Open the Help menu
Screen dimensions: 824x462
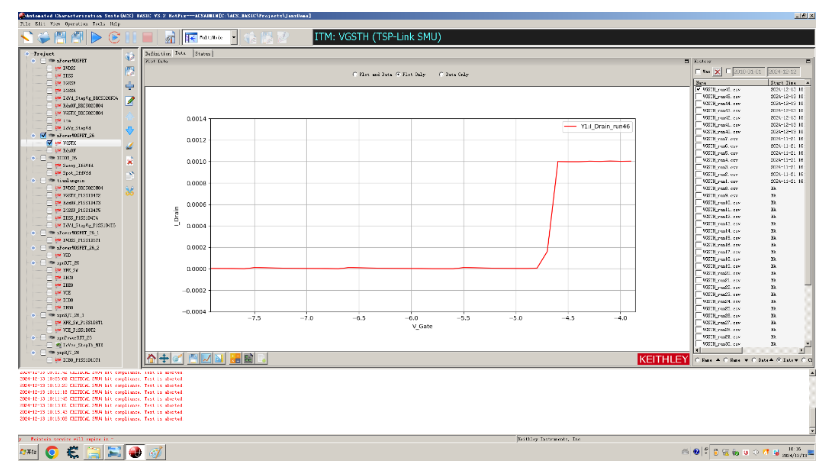(x=115, y=24)
